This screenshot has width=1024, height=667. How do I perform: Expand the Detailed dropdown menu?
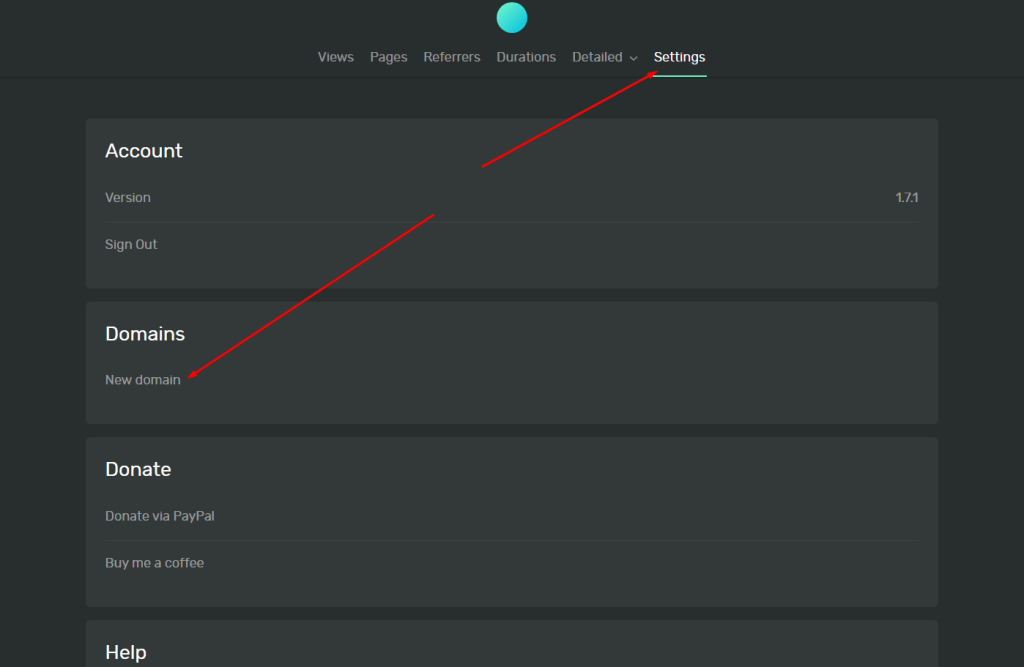tap(598, 57)
